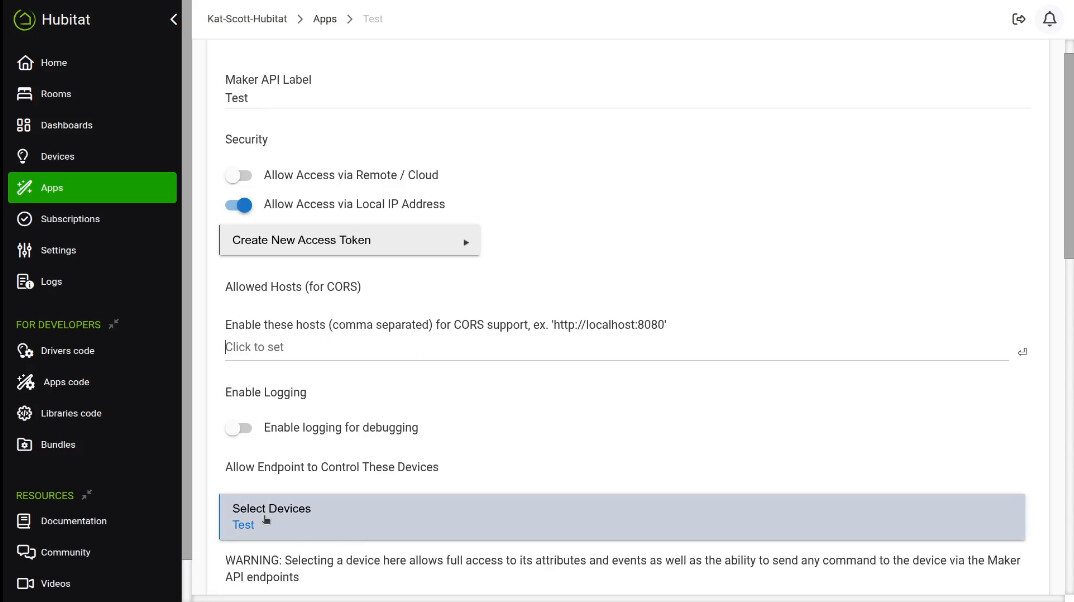
Task: Click the Logs icon in the sidebar
Action: click(x=25, y=282)
